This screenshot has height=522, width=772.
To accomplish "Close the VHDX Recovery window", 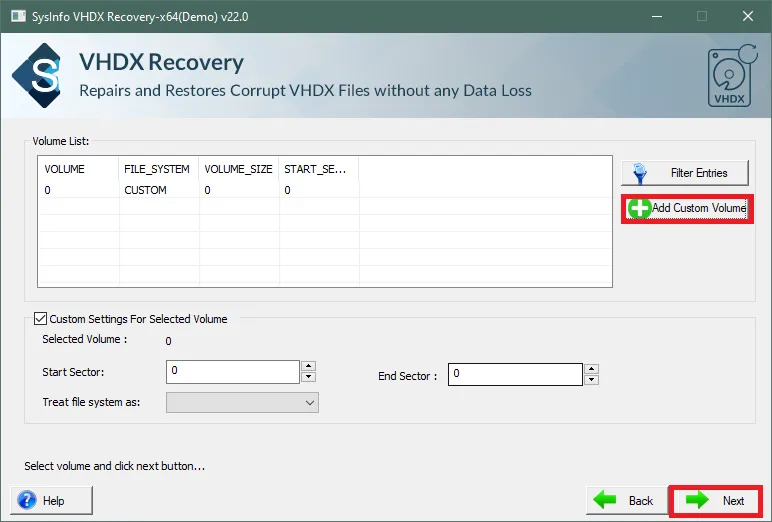I will pos(748,16).
